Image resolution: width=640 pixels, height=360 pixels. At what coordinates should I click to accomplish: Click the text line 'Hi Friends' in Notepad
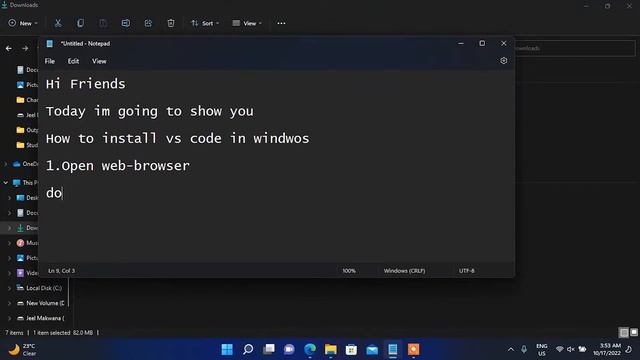(x=86, y=84)
